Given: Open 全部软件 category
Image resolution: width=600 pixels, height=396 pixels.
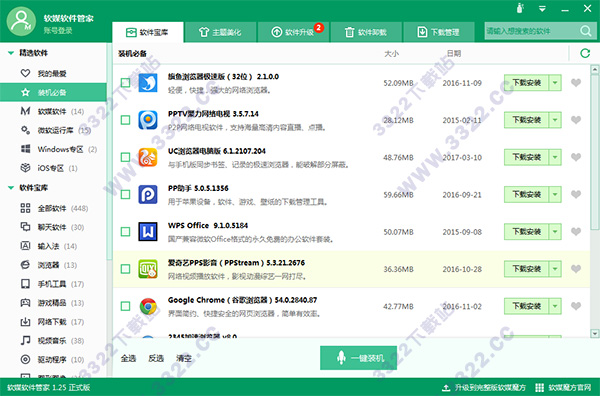Looking at the screenshot, I should pyautogui.click(x=54, y=208).
